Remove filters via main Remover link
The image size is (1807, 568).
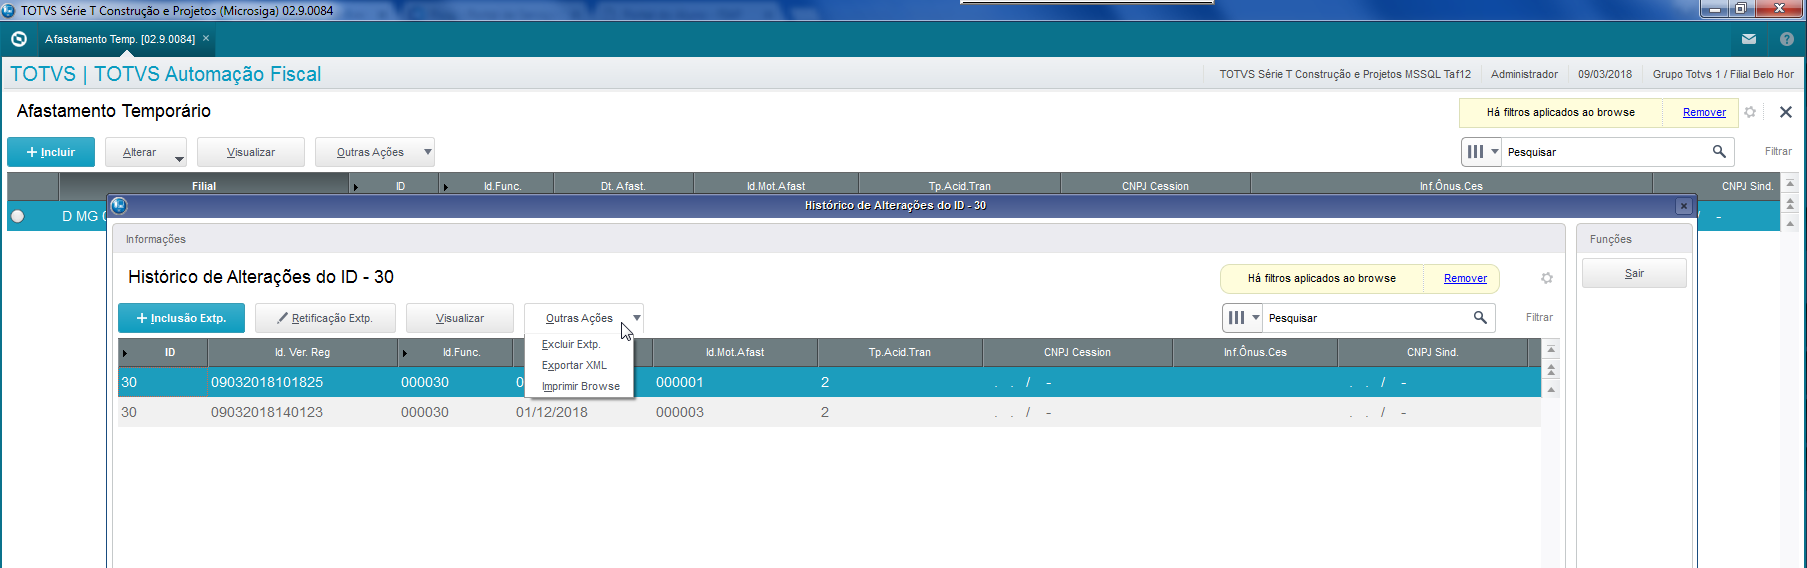click(1704, 112)
